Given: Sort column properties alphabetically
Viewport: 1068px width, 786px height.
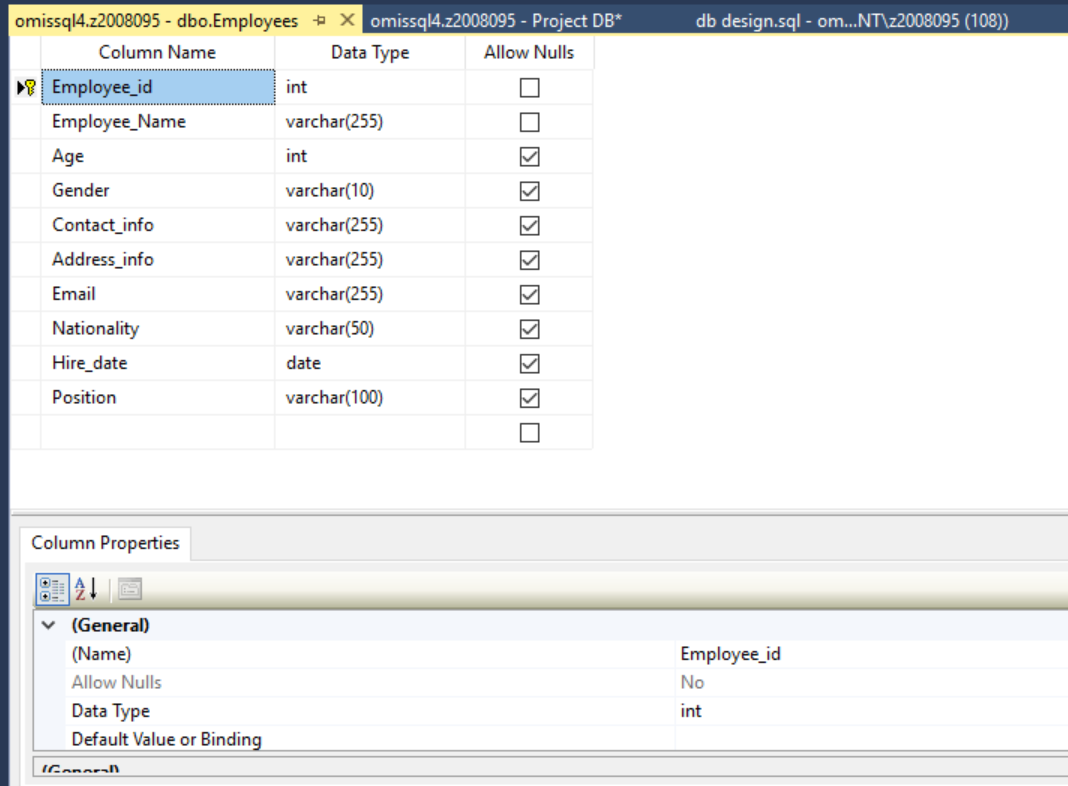Looking at the screenshot, I should 87,589.
